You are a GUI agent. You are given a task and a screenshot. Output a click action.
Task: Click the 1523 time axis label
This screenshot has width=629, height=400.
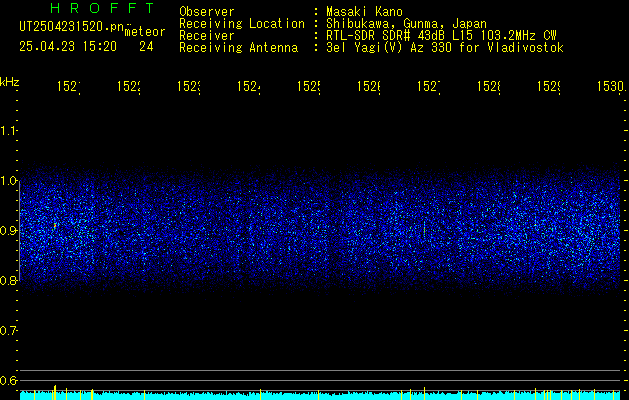189,87
